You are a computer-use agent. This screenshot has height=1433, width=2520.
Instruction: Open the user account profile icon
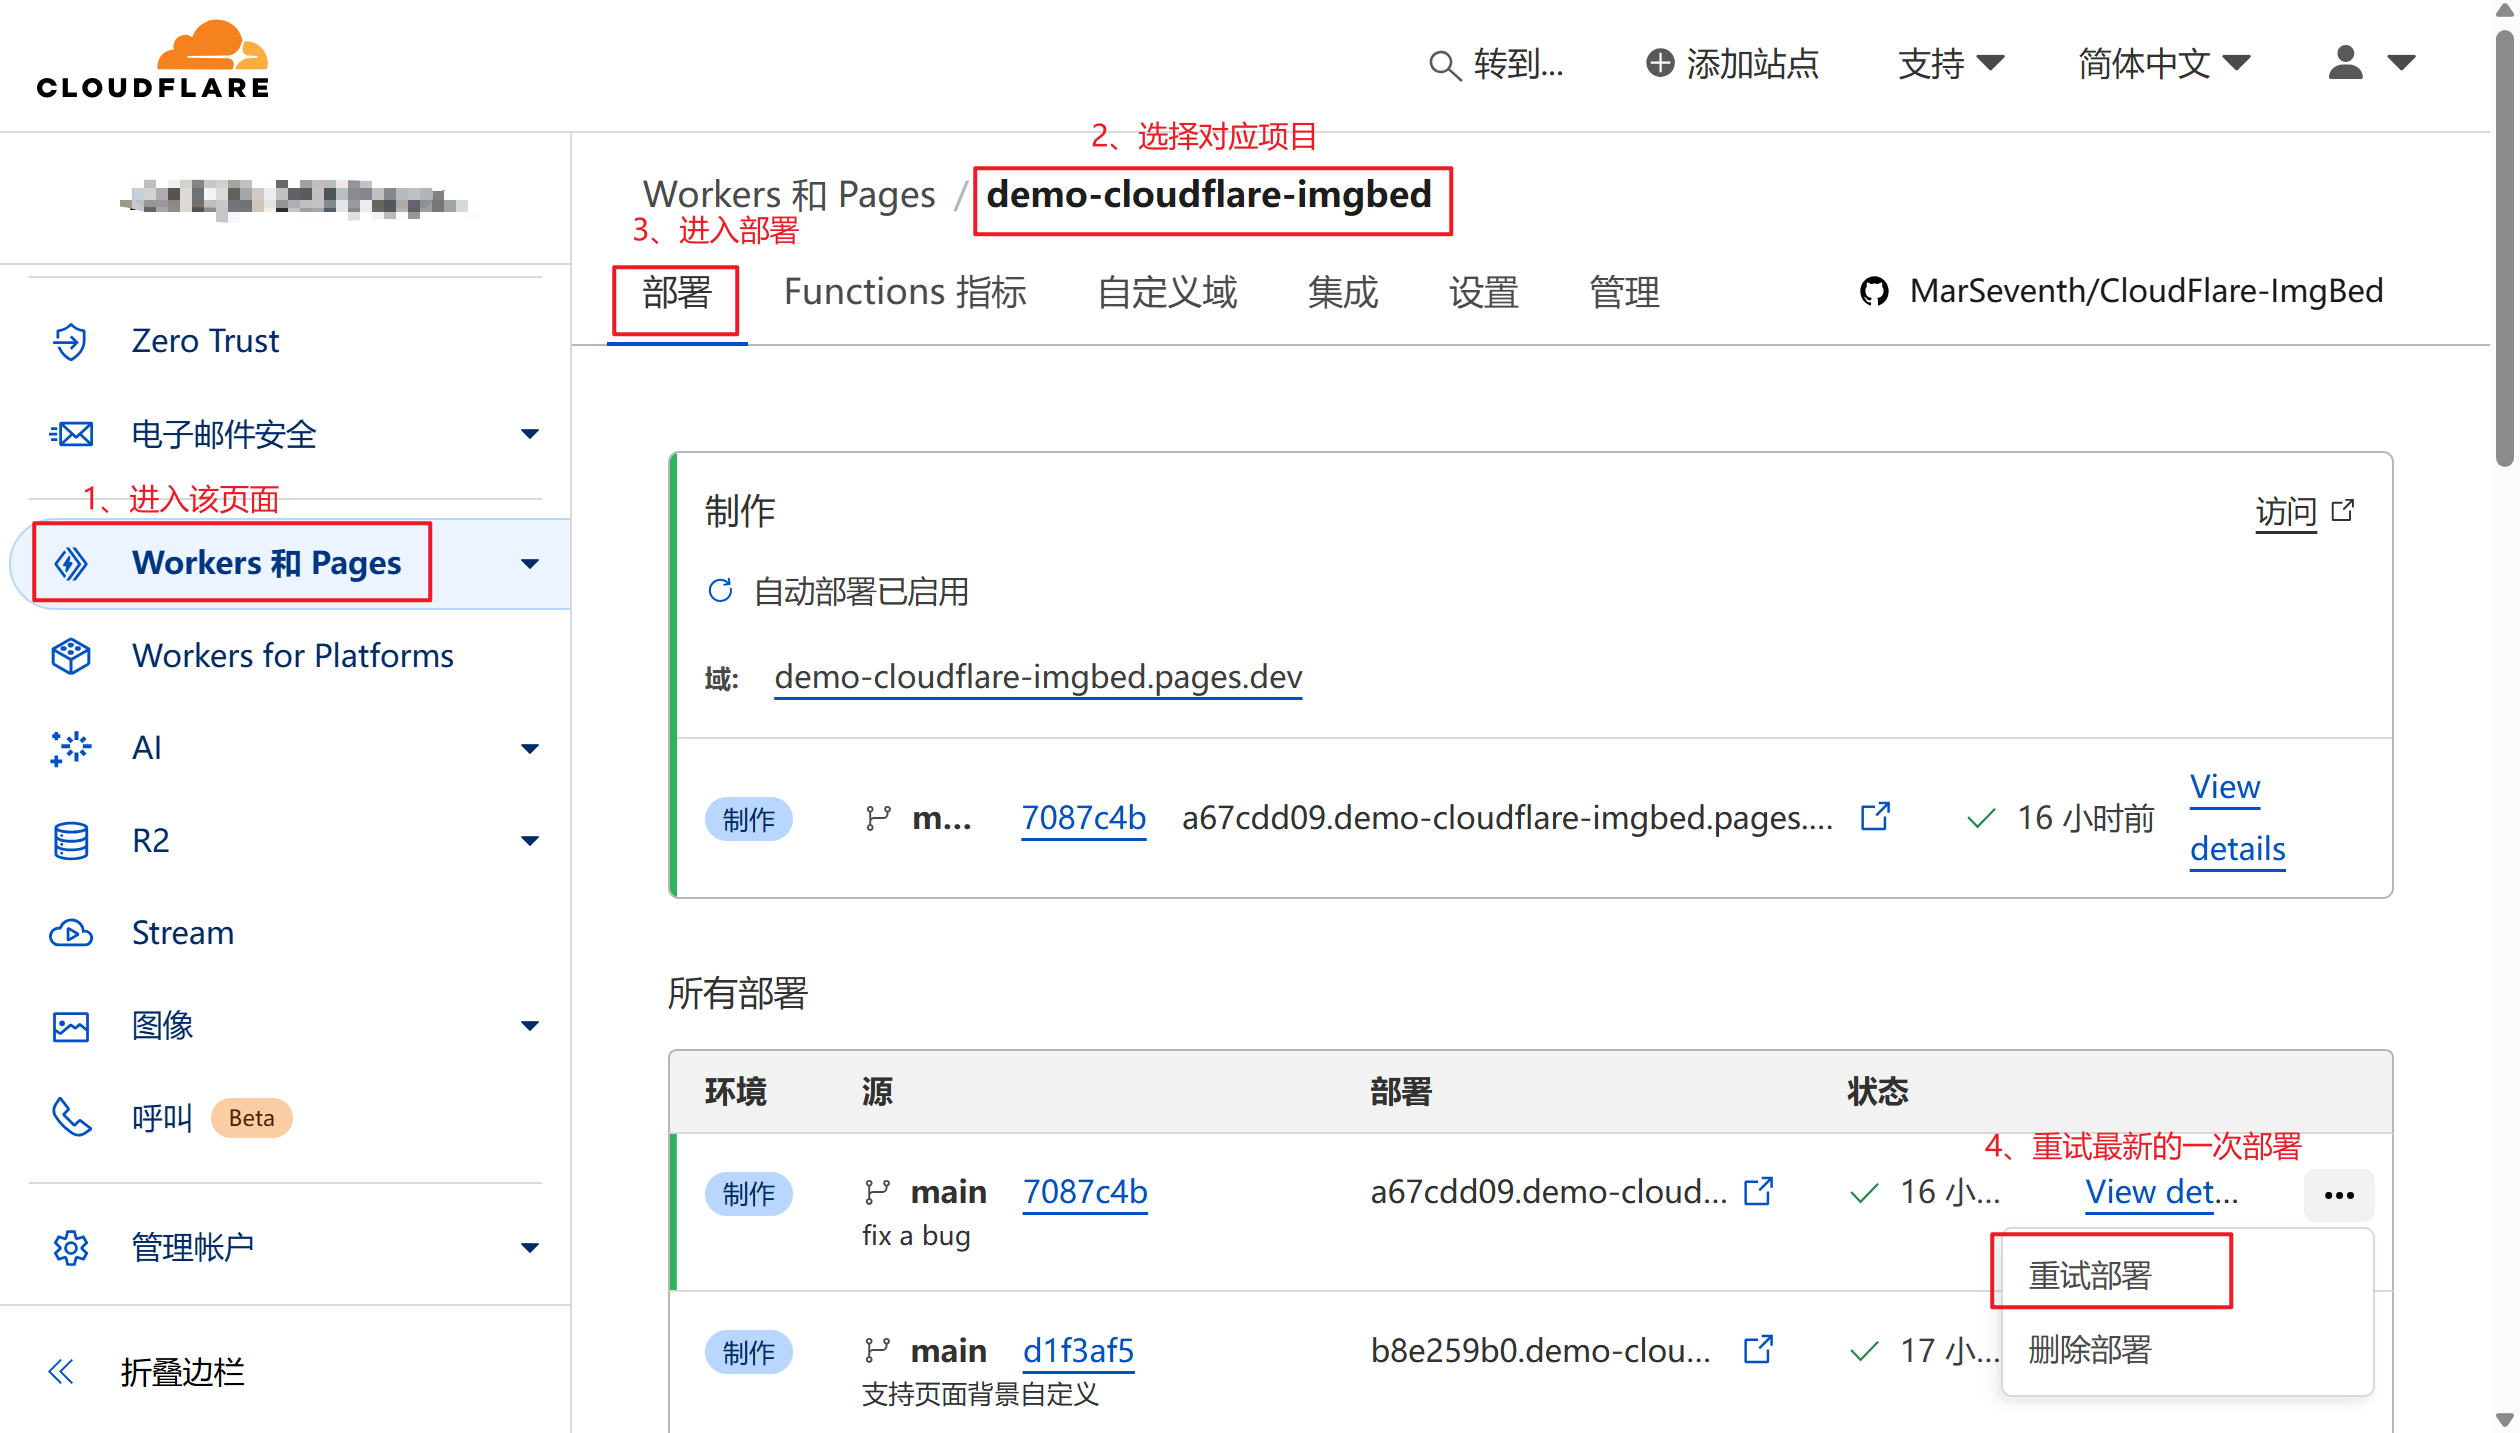coord(2345,63)
